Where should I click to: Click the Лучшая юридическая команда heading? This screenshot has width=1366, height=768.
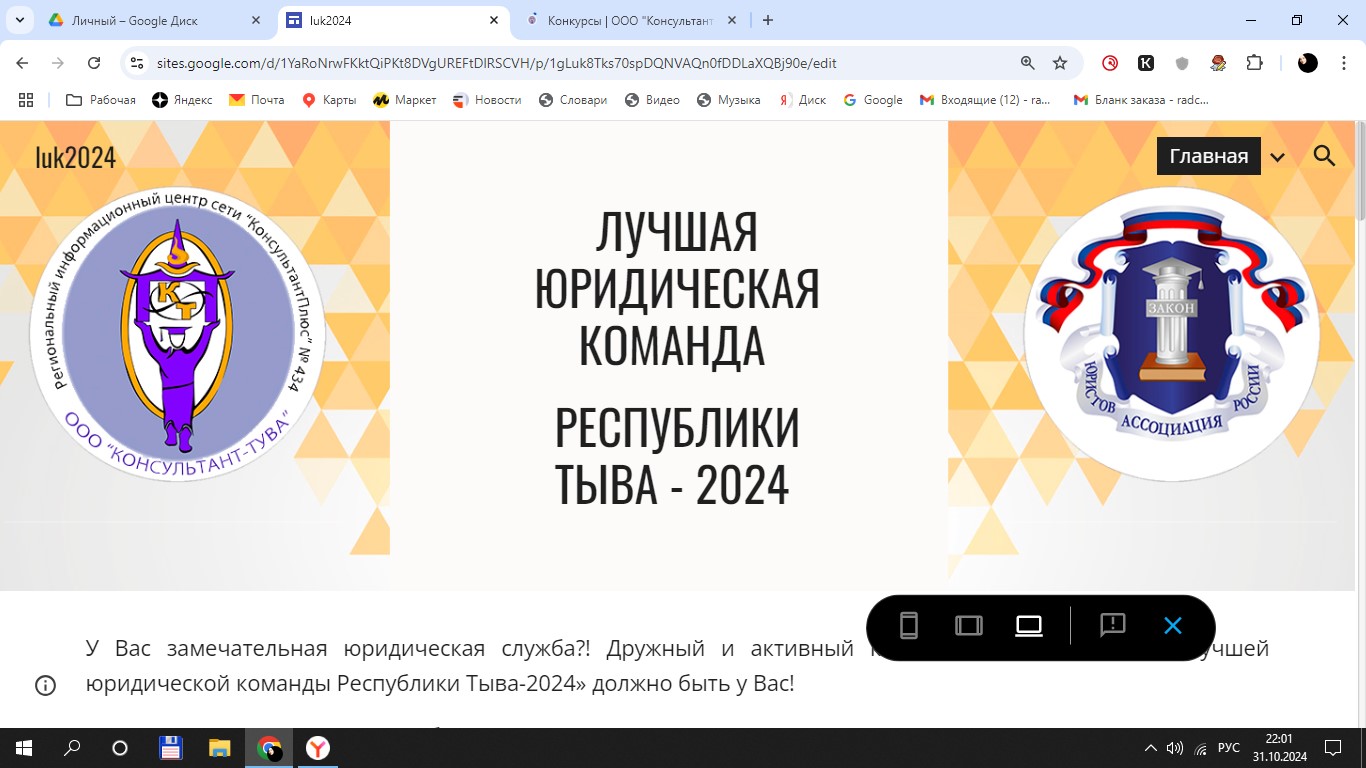(x=676, y=288)
